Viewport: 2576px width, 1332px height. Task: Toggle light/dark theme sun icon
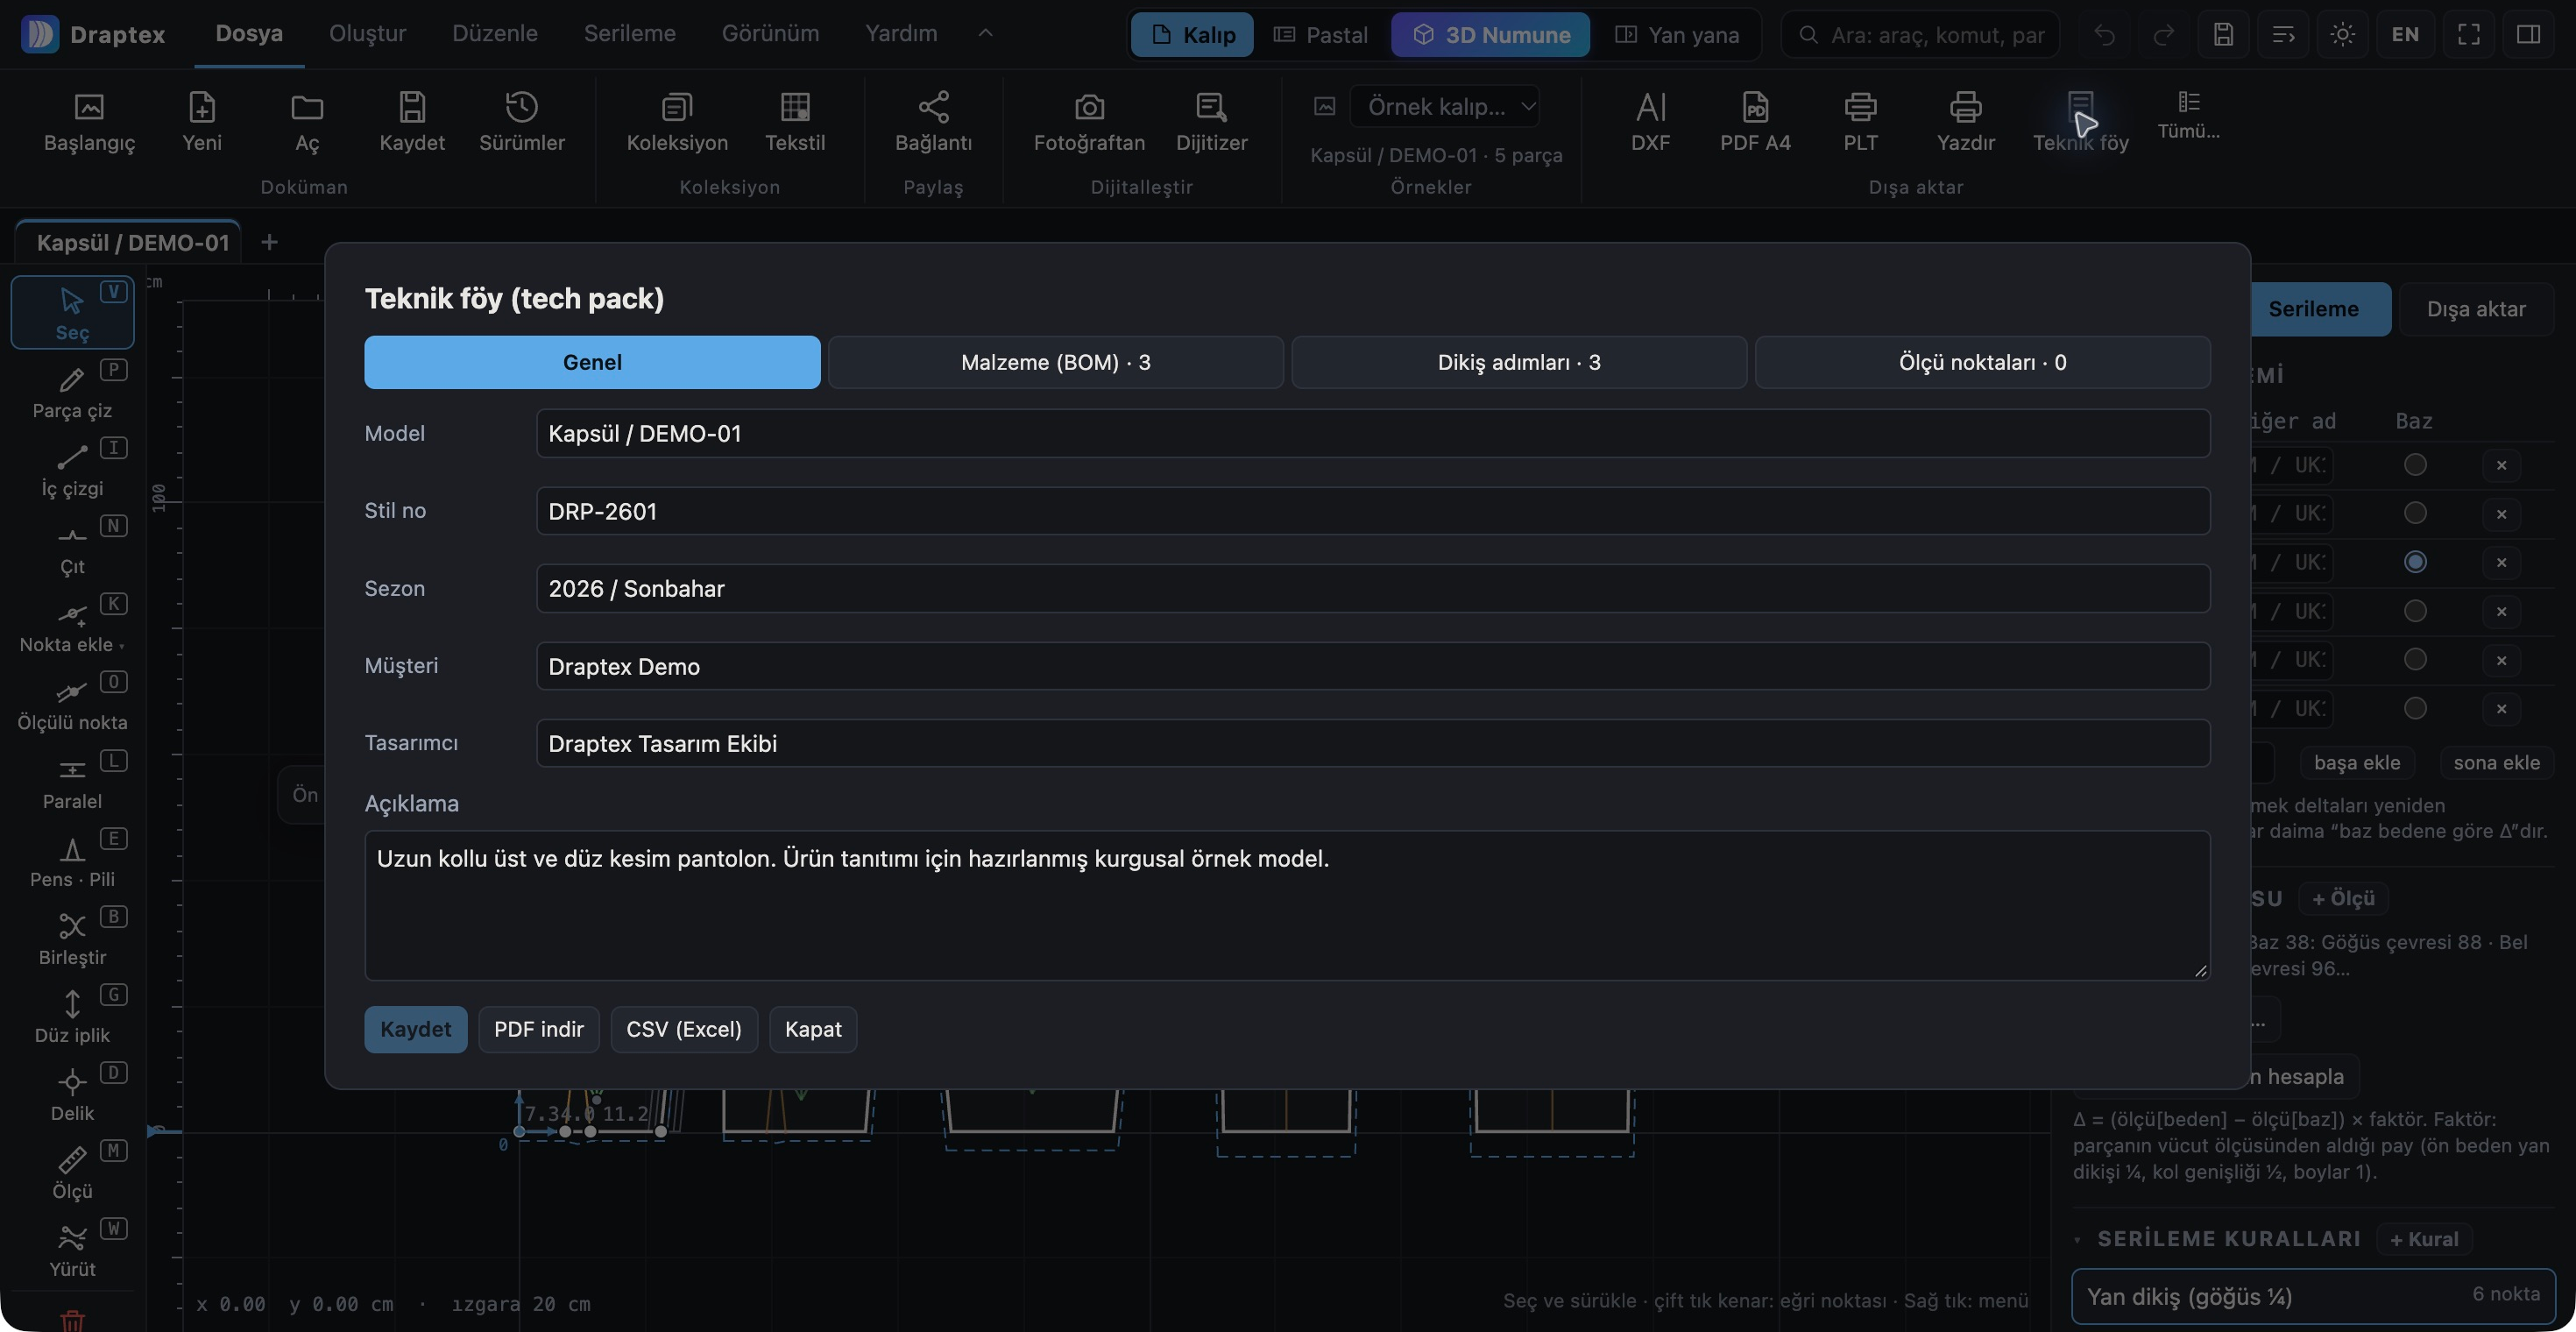pyautogui.click(x=2342, y=35)
